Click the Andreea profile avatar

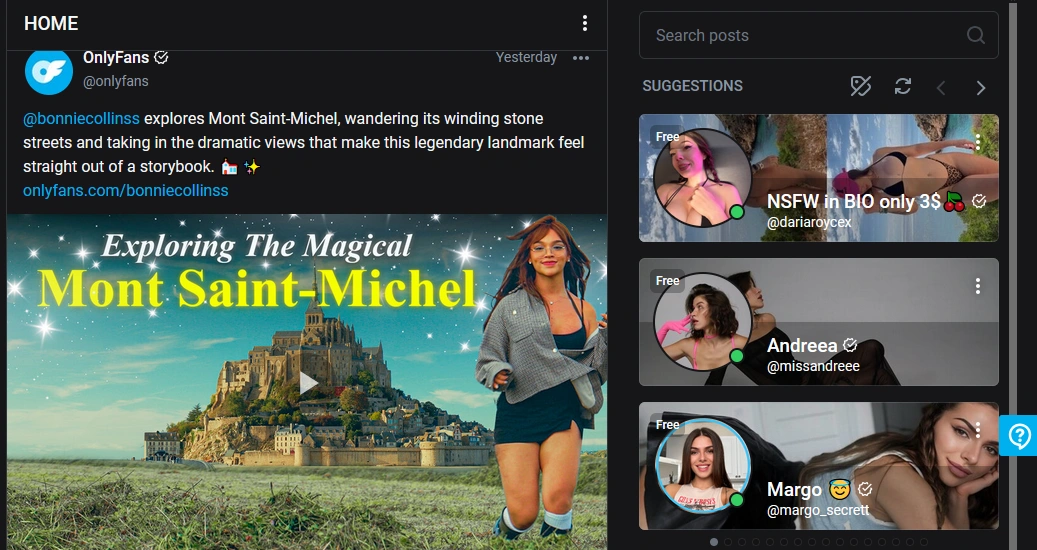pyautogui.click(x=702, y=322)
